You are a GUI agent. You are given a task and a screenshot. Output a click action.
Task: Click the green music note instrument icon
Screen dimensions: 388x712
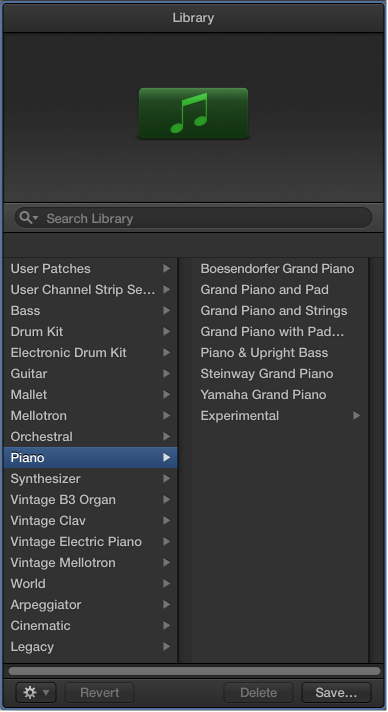point(193,113)
